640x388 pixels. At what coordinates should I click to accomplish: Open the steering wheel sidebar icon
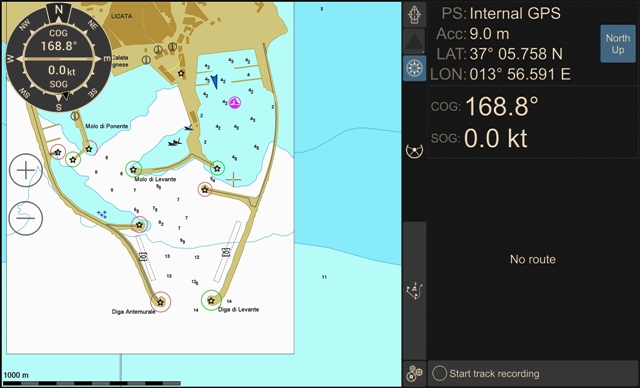click(x=415, y=151)
